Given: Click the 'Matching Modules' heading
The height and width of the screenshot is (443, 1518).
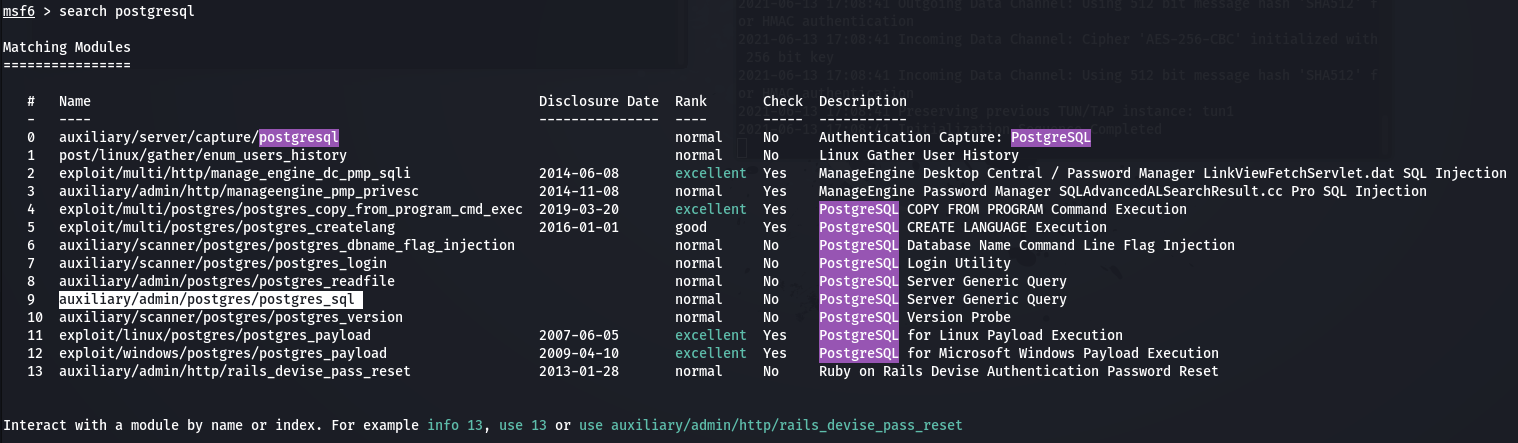Looking at the screenshot, I should click(67, 47).
